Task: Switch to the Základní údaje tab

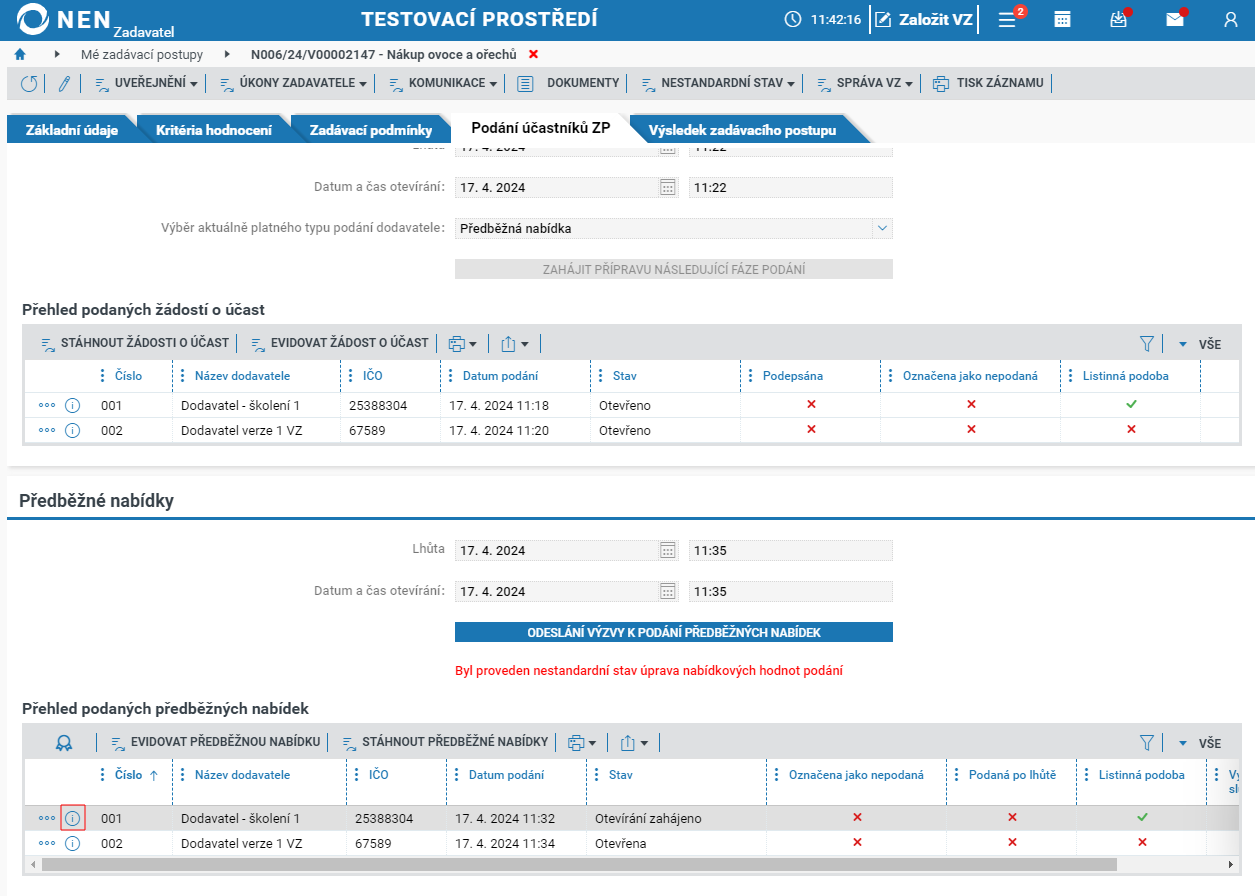Action: tap(72, 130)
